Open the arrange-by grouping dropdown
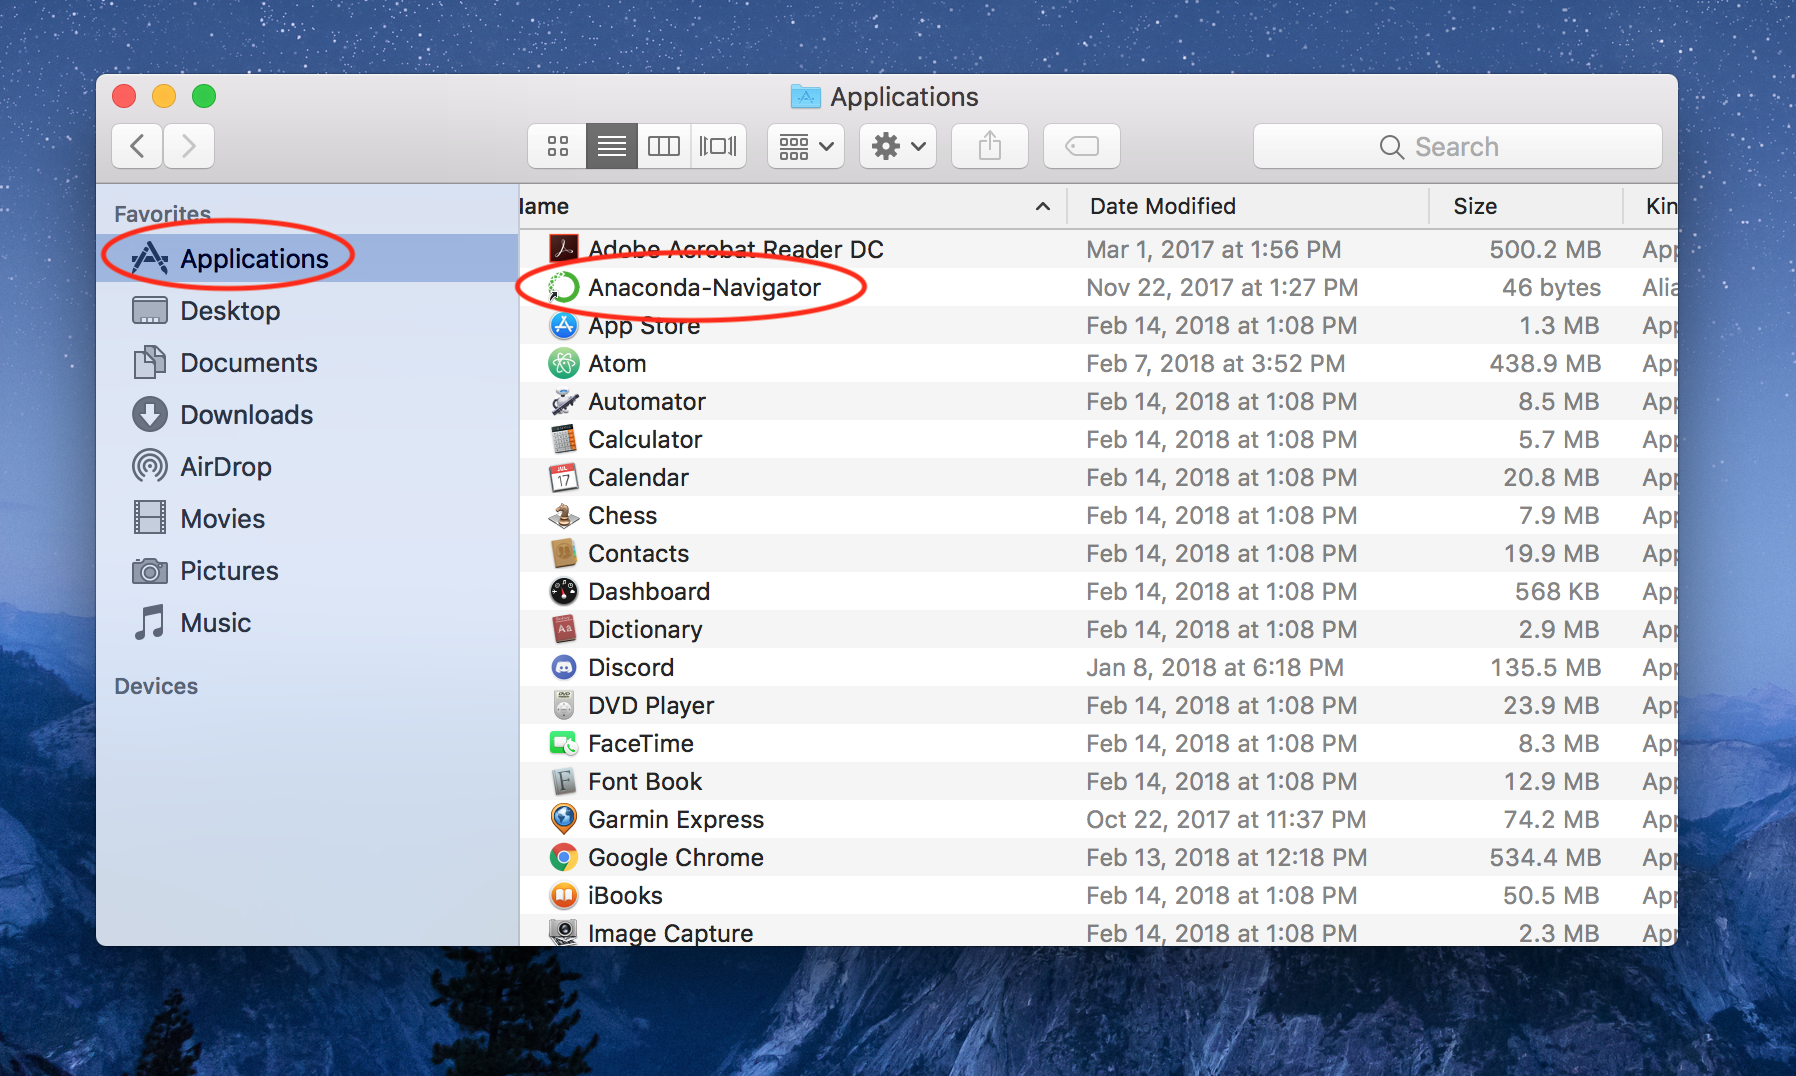 [806, 147]
